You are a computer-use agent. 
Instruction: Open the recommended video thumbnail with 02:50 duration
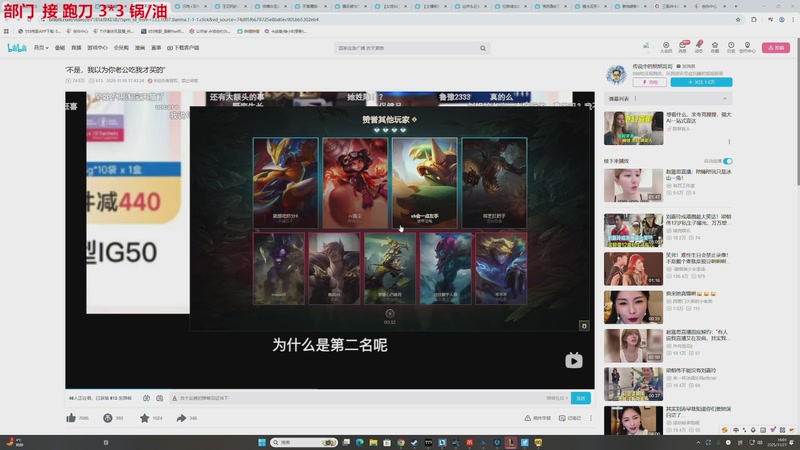point(633,345)
